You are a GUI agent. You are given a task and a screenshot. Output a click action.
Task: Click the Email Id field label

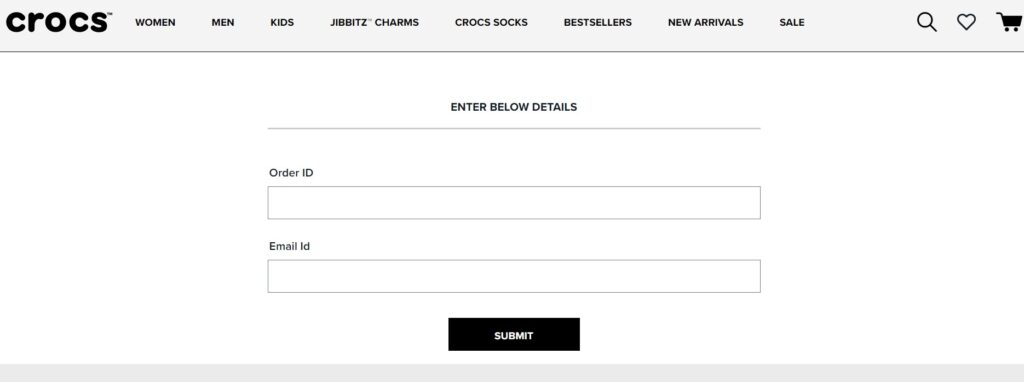point(289,247)
